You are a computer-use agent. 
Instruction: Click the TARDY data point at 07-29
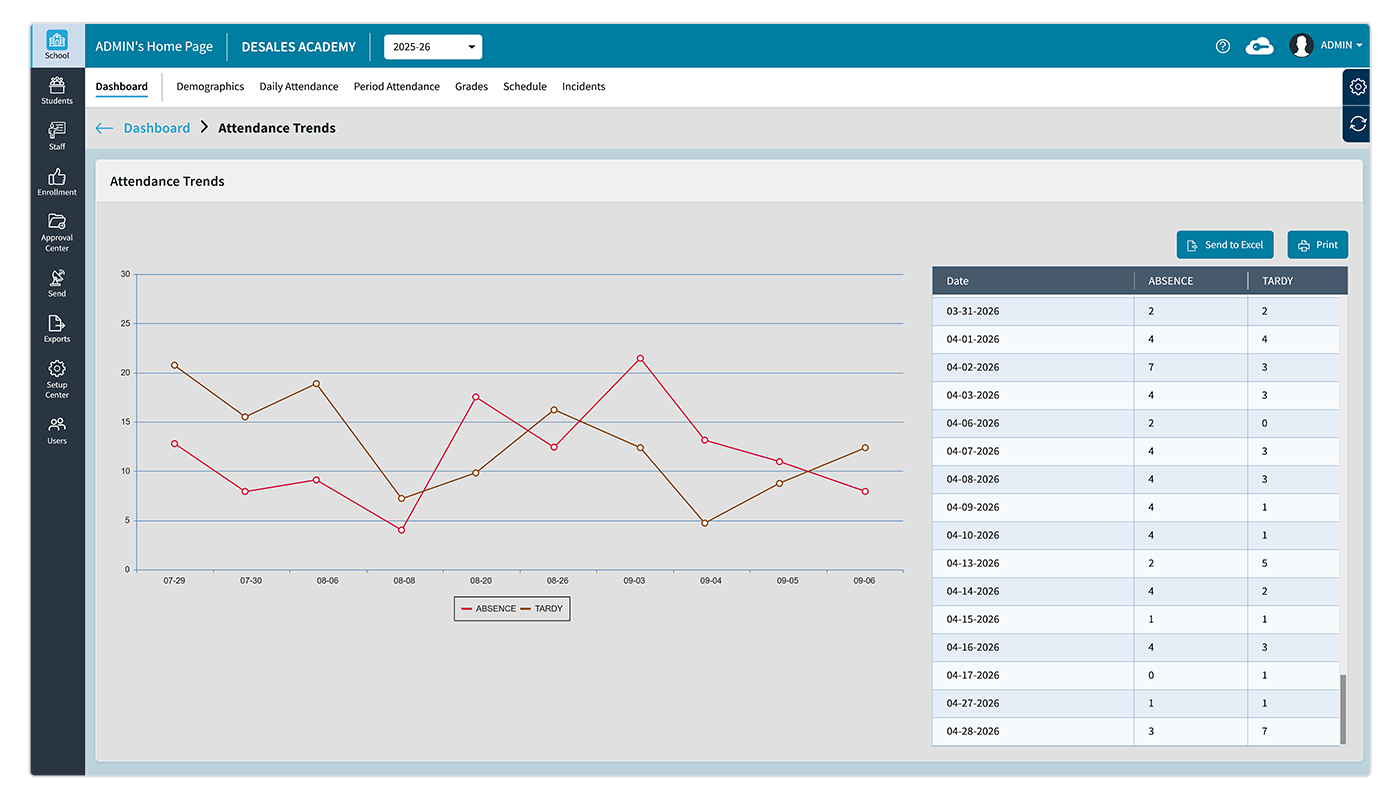[x=175, y=365]
